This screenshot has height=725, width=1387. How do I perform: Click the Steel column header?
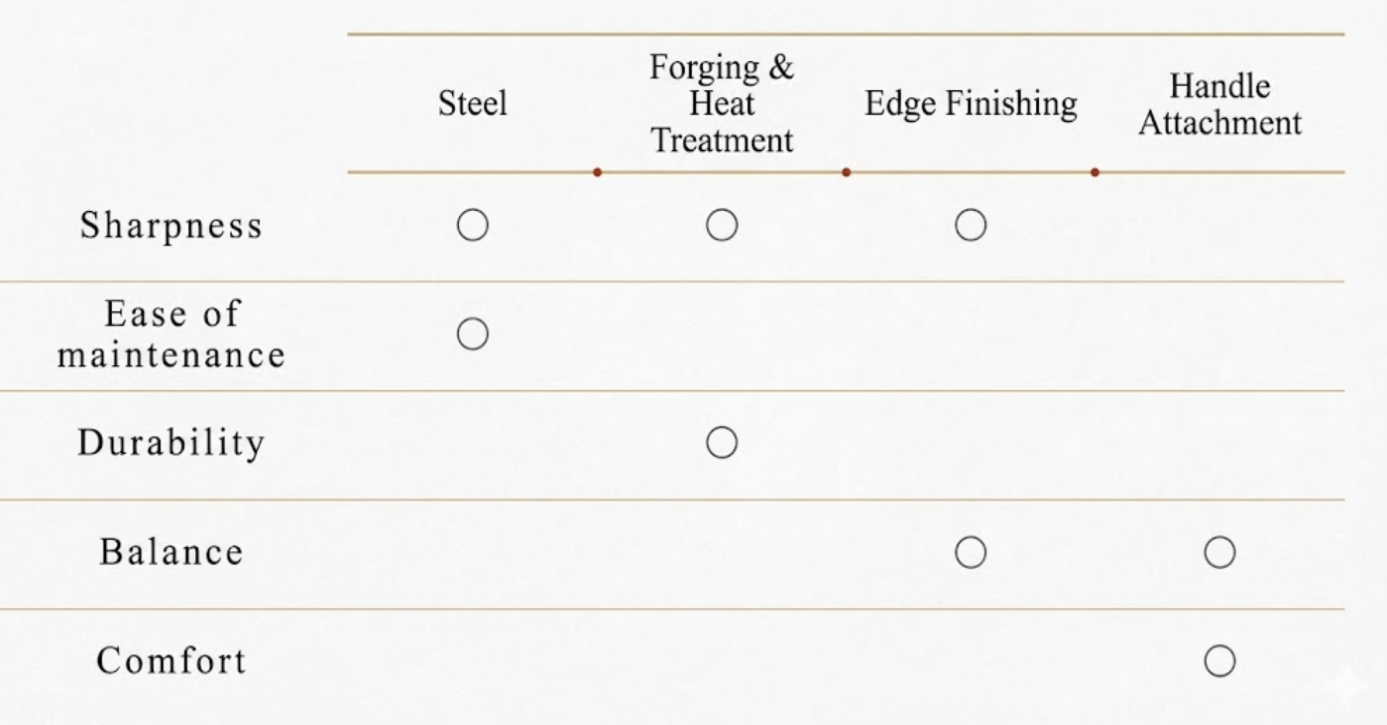pyautogui.click(x=473, y=104)
